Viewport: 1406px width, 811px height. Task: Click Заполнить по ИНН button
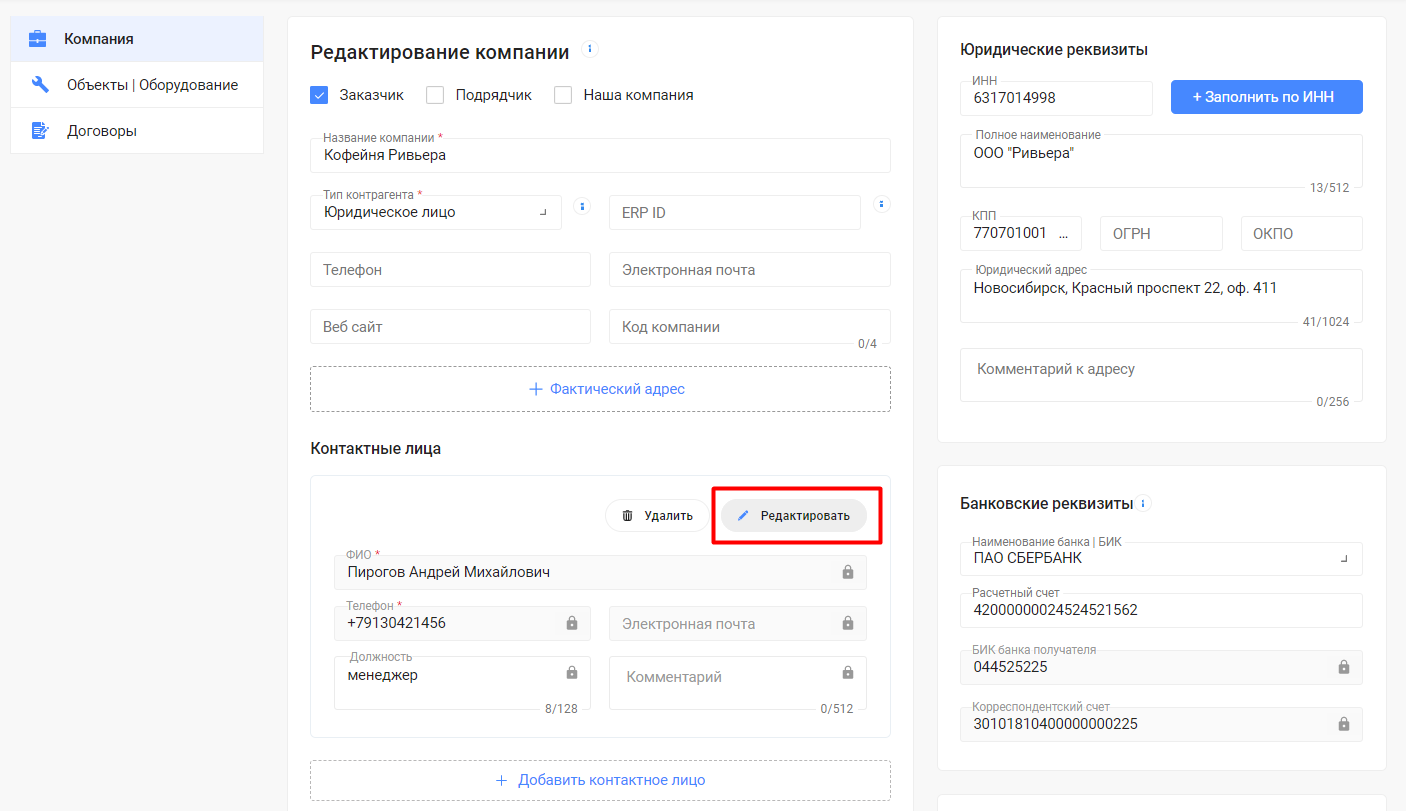pos(1267,97)
